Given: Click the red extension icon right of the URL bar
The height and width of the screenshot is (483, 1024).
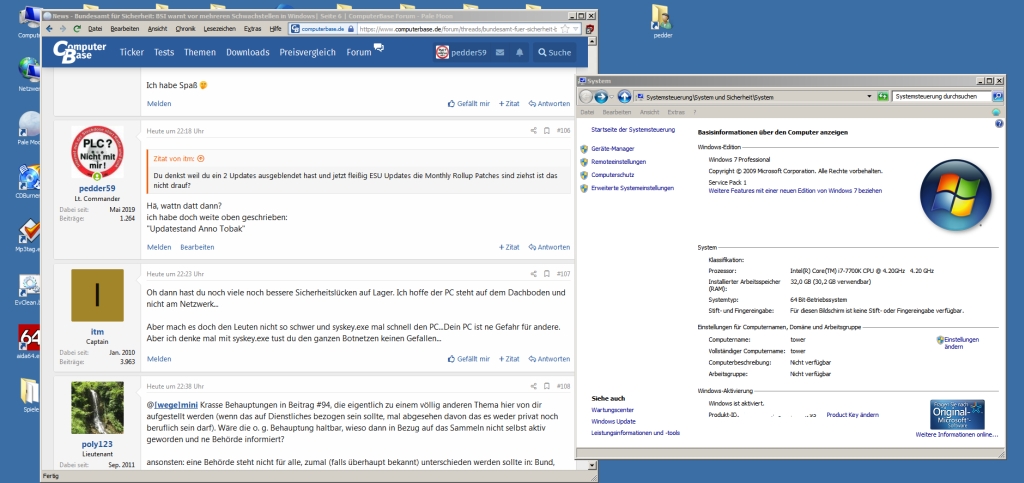Looking at the screenshot, I should 590,29.
